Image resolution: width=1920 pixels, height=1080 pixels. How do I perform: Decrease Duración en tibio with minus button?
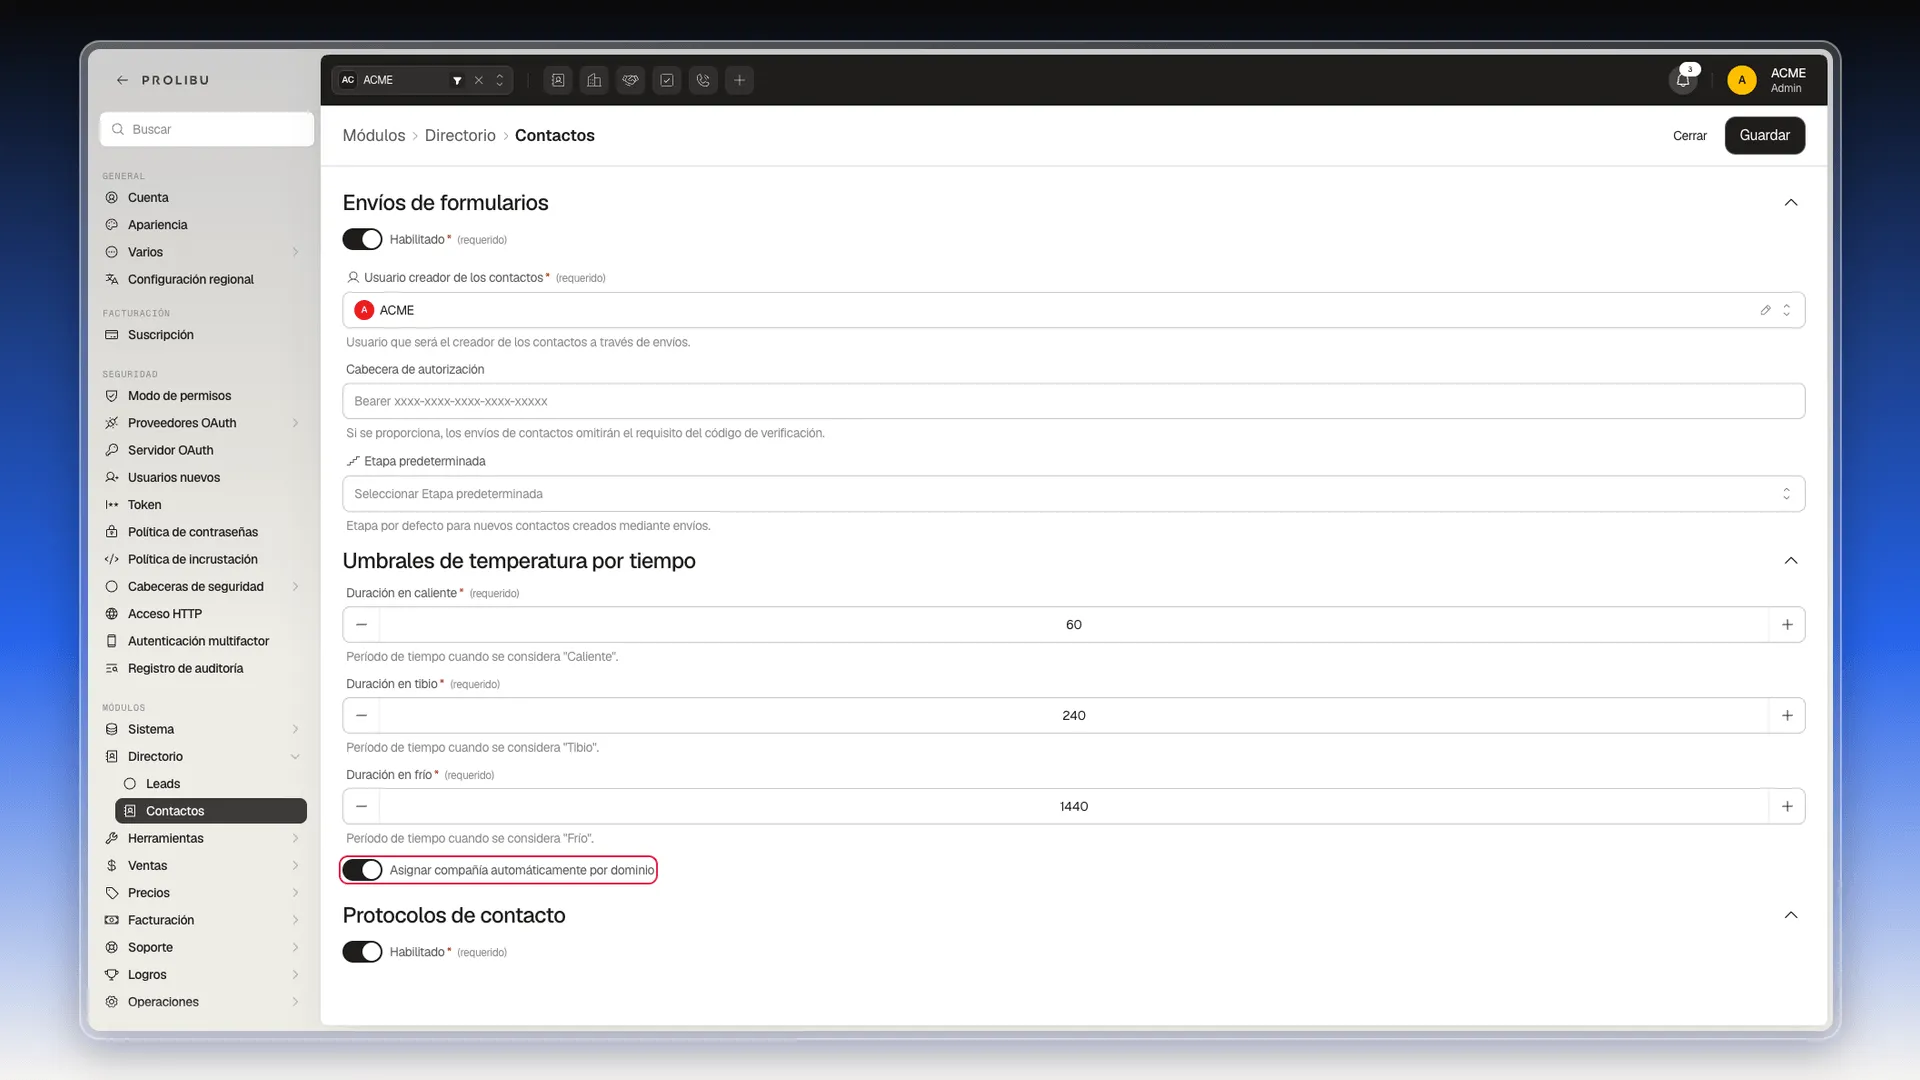(361, 715)
